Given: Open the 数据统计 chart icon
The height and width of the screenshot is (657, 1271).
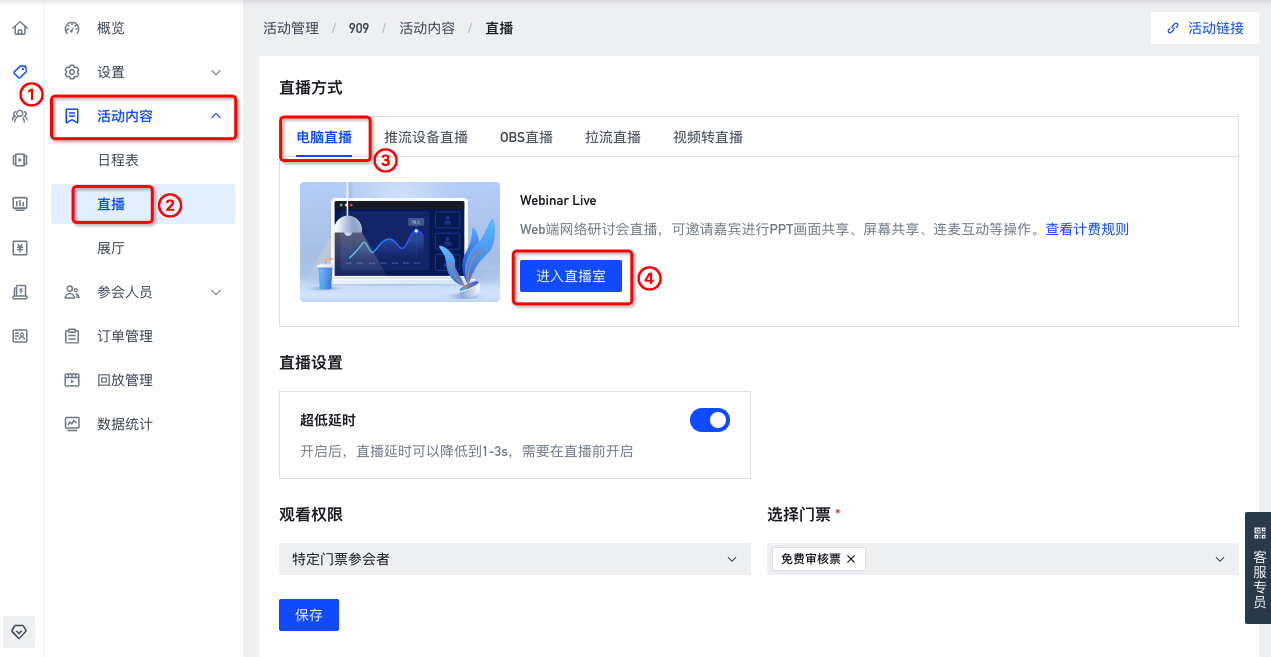Looking at the screenshot, I should [x=72, y=424].
